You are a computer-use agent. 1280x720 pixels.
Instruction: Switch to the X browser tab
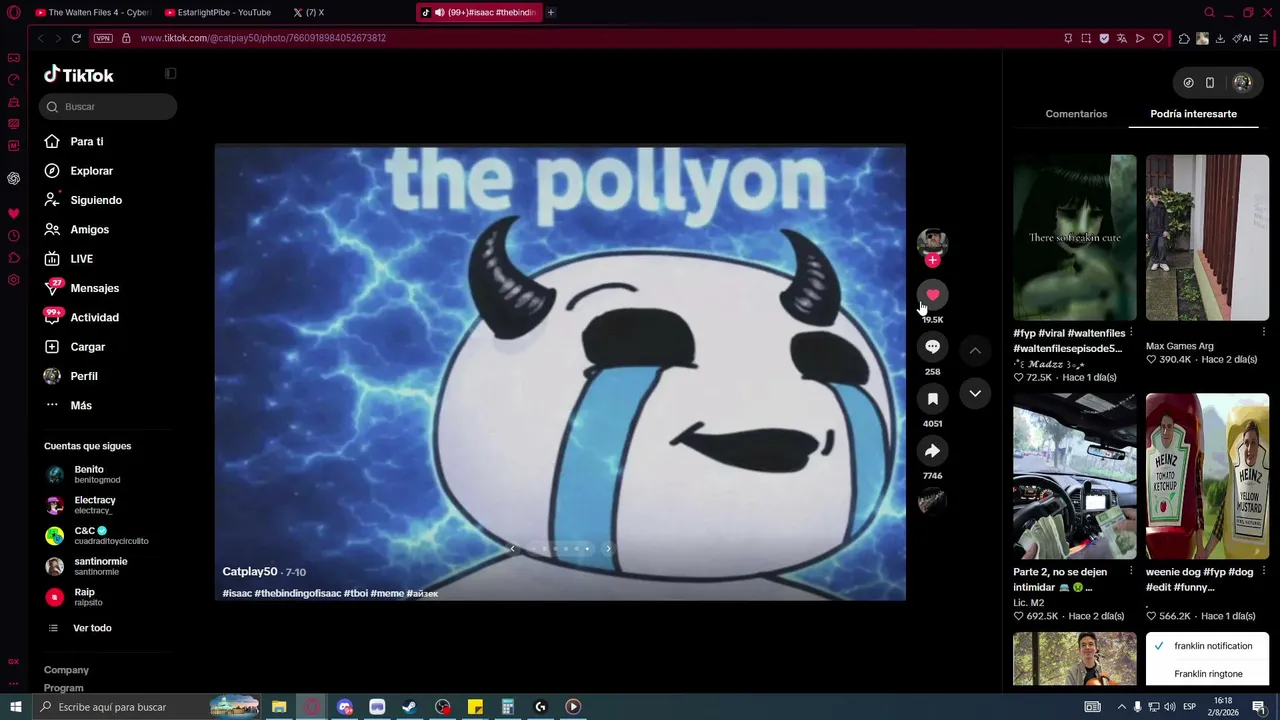point(347,12)
